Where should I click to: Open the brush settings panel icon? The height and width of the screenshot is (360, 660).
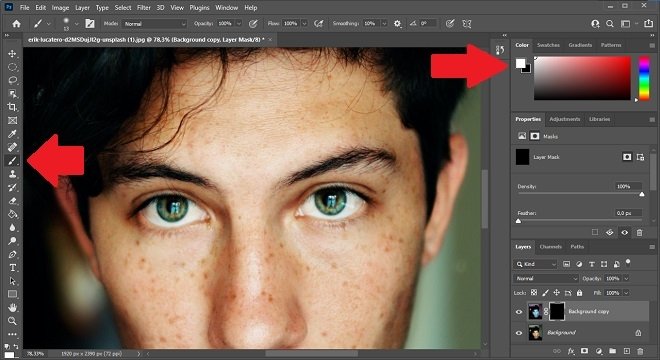pyautogui.click(x=90, y=24)
